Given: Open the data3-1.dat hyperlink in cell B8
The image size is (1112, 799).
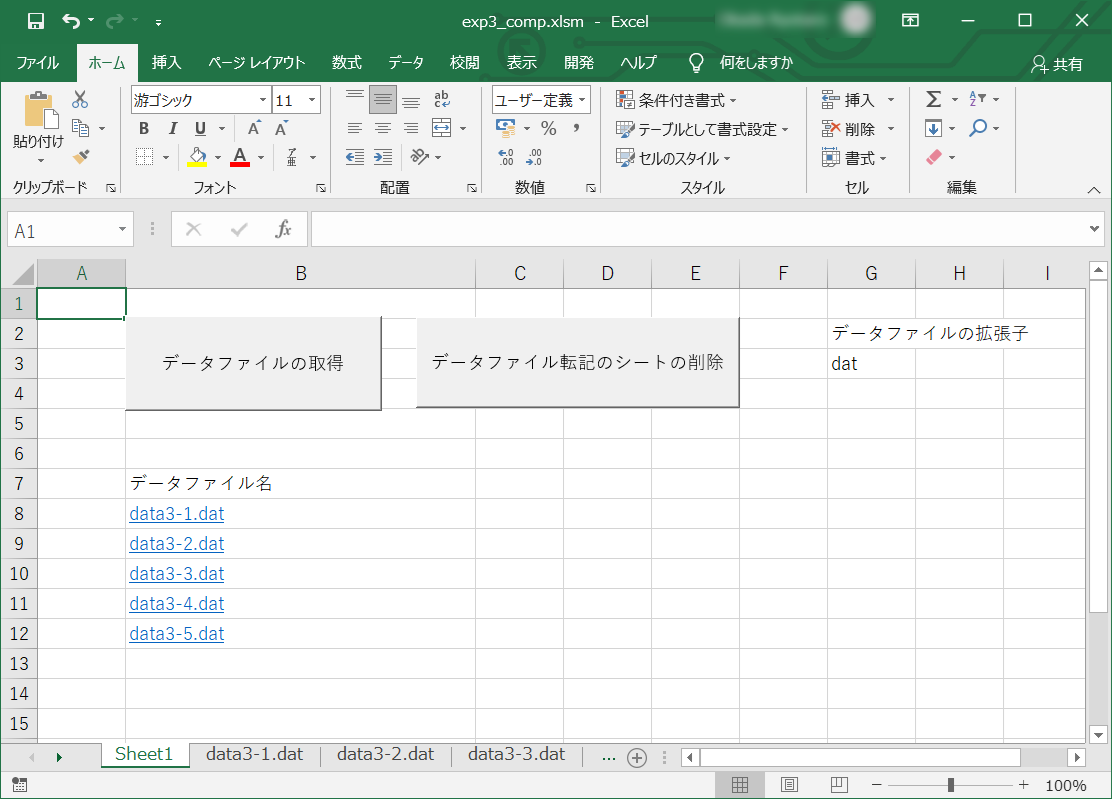Looking at the screenshot, I should (177, 513).
